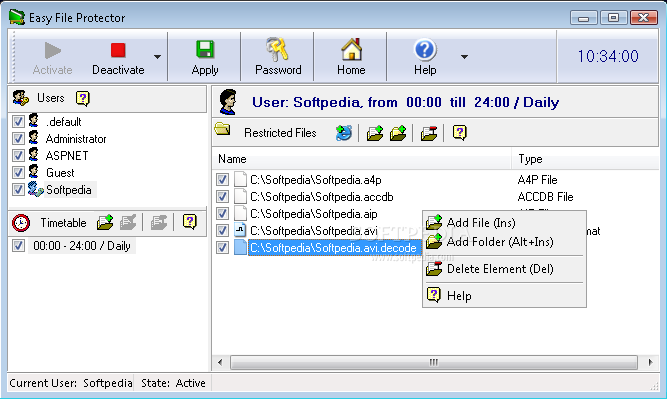
Task: Toggle checkbox for Softpedia.avi.decode
Action: [222, 248]
